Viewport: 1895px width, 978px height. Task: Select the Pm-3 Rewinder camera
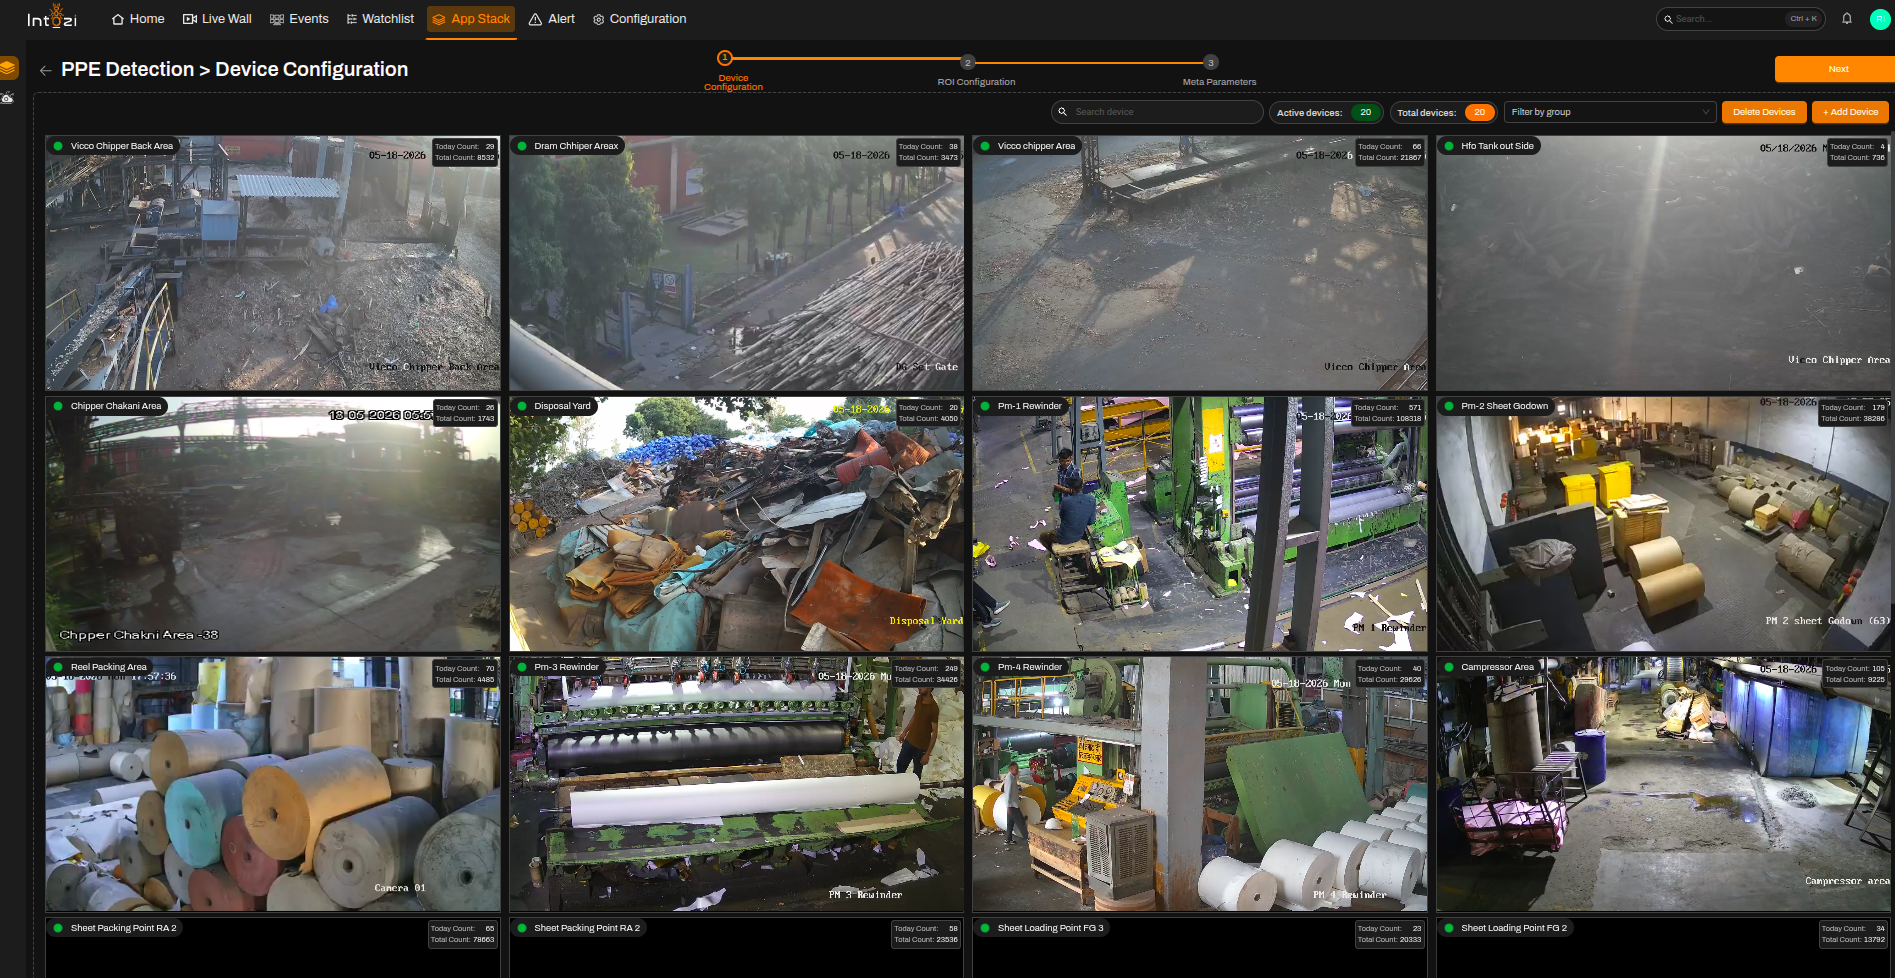click(x=736, y=784)
